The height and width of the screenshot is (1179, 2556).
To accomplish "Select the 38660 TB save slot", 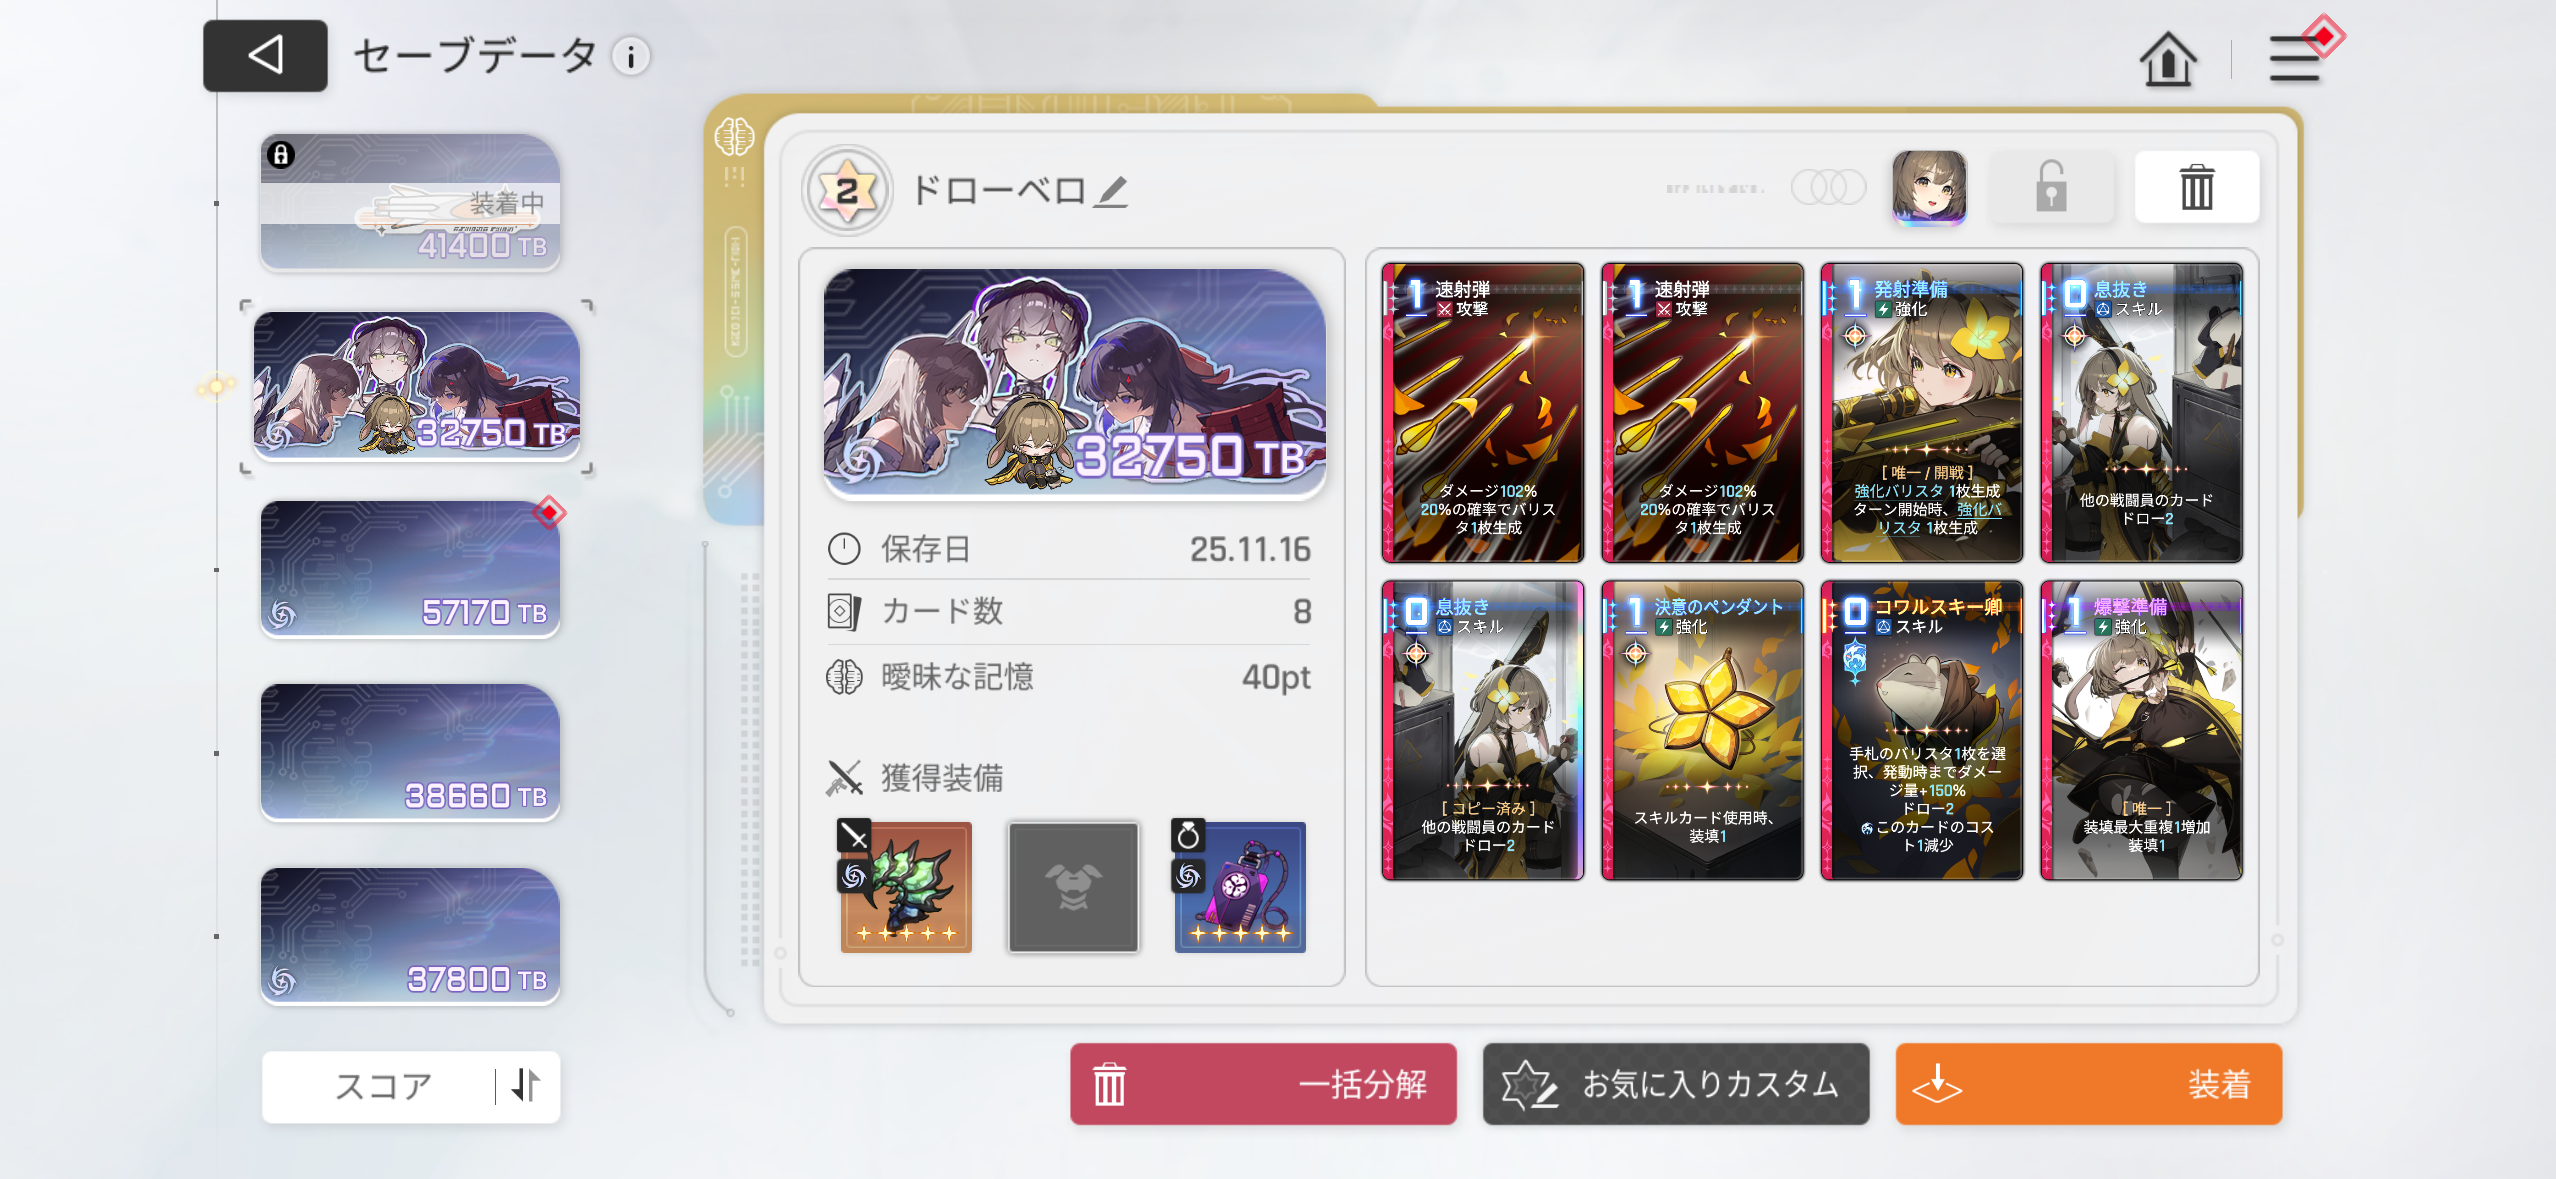I will [x=410, y=752].
